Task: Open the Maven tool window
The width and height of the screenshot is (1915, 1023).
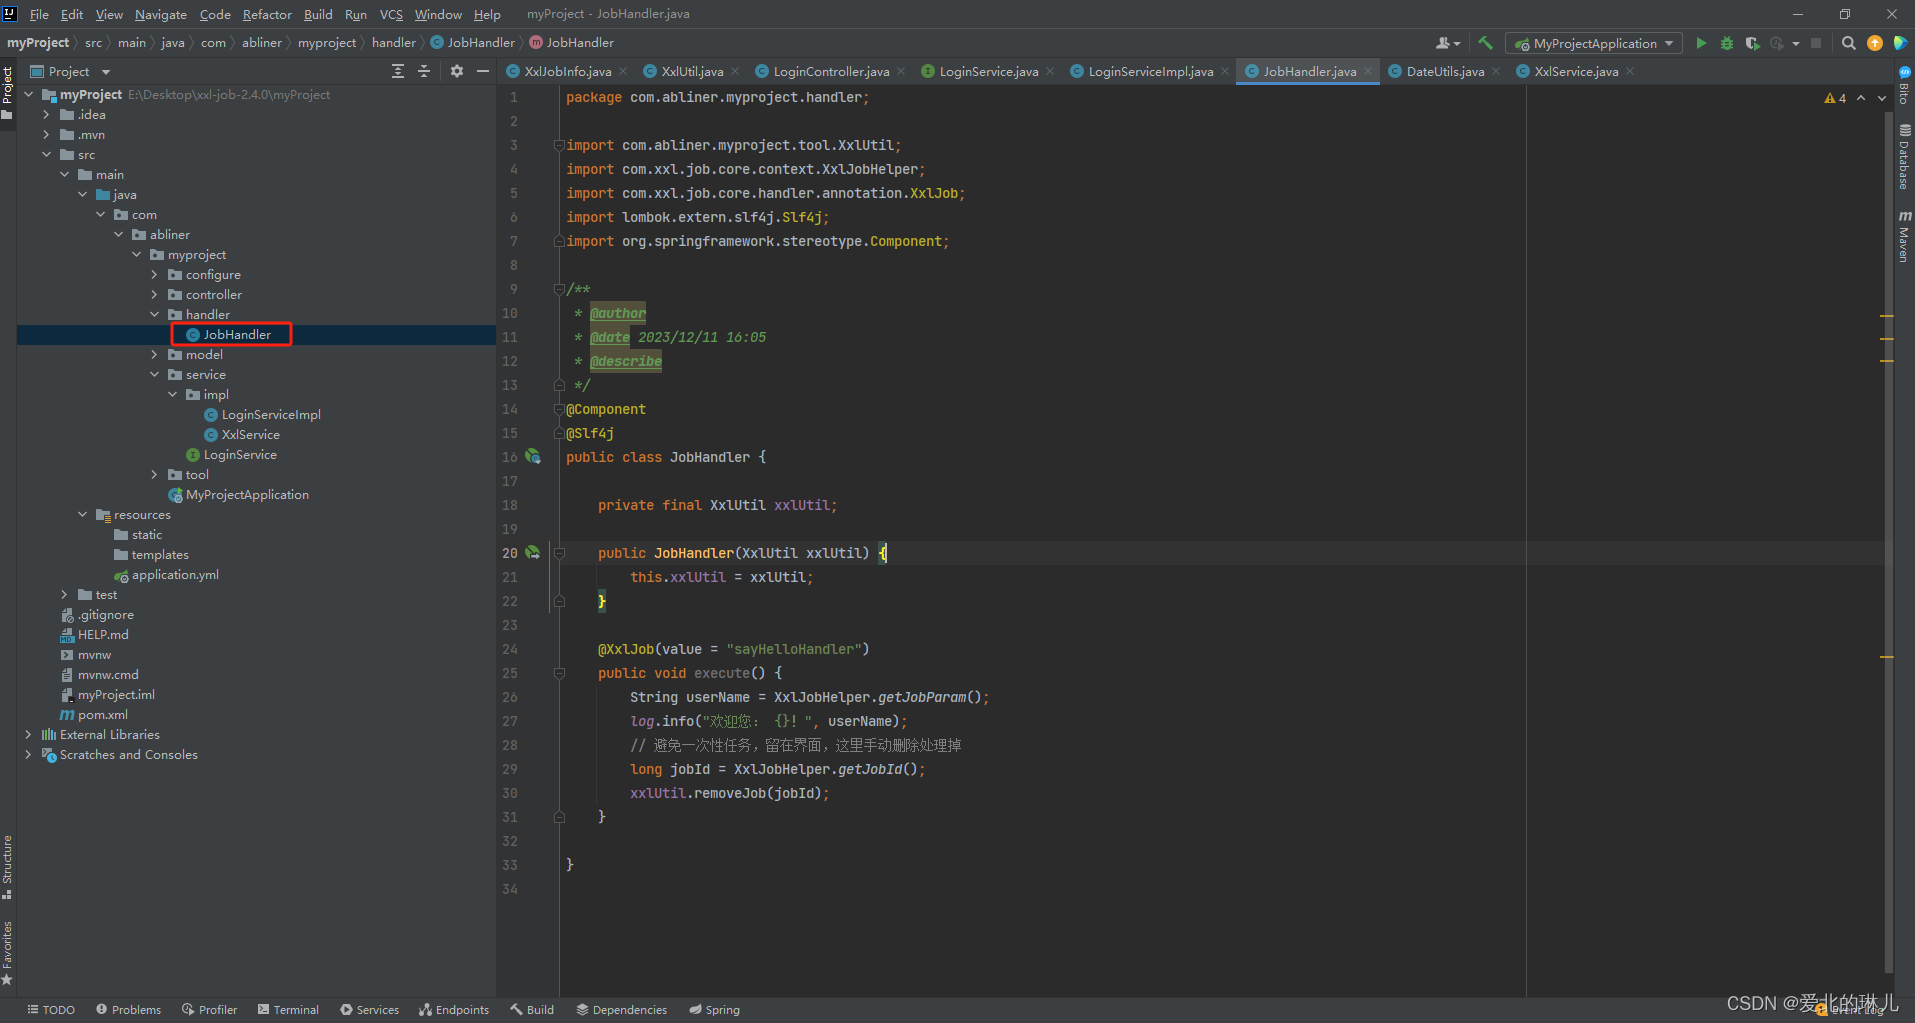Action: (1904, 236)
